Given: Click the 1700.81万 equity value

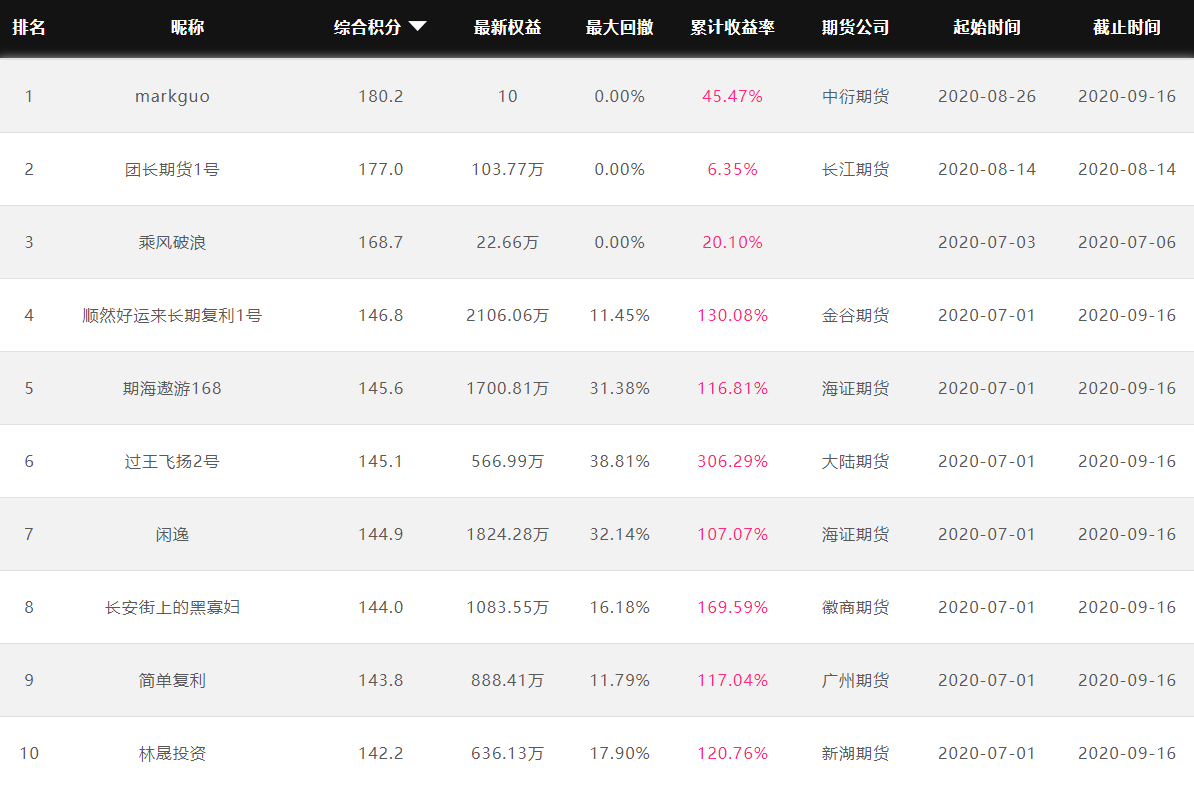Looking at the screenshot, I should (x=507, y=388).
